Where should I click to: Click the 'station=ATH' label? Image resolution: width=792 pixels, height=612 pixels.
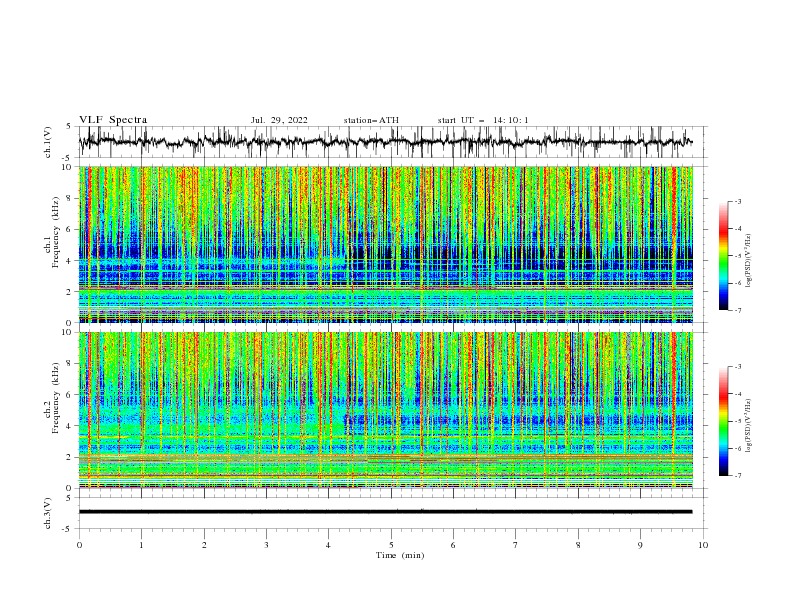coord(371,120)
